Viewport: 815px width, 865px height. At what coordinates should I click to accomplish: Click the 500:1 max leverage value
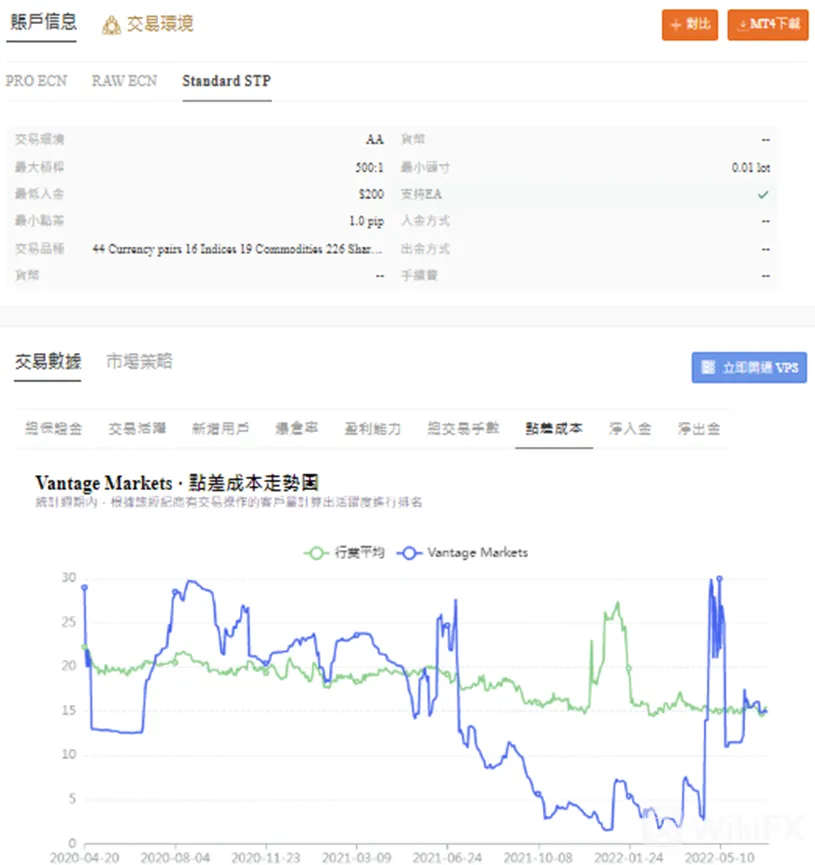[x=369, y=167]
